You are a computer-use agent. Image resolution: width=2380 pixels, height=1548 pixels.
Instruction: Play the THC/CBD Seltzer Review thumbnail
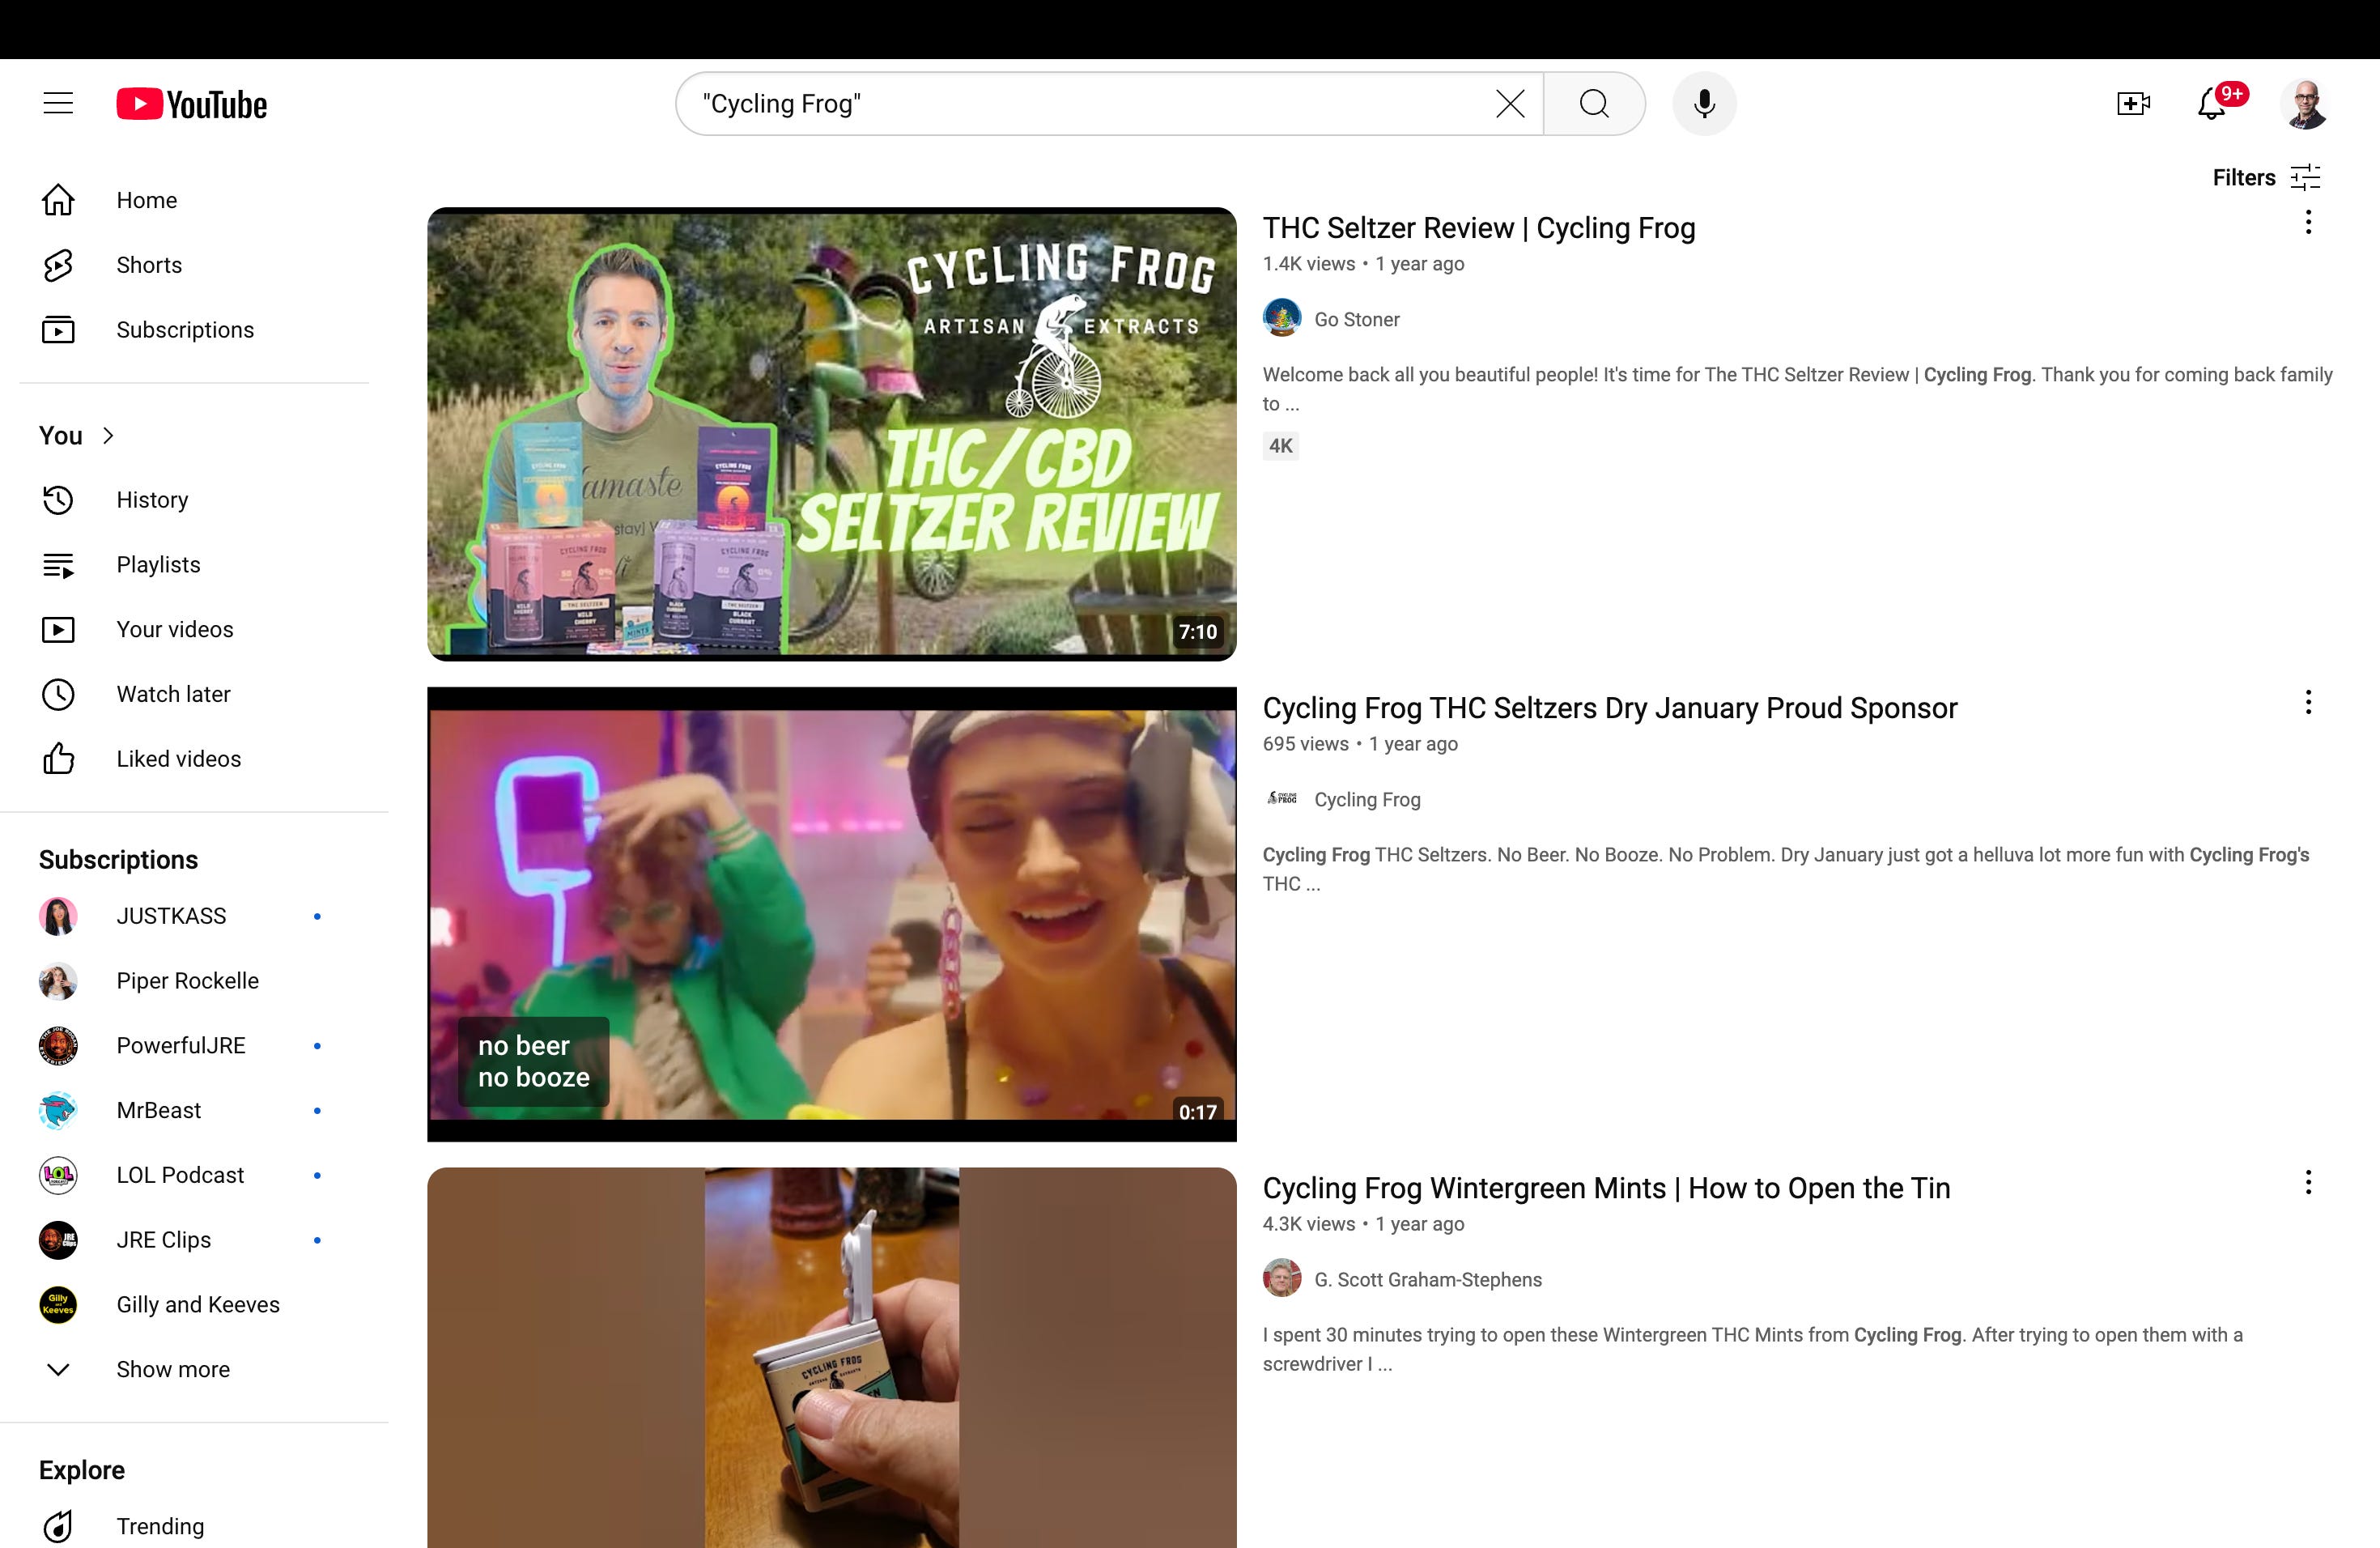pos(831,433)
